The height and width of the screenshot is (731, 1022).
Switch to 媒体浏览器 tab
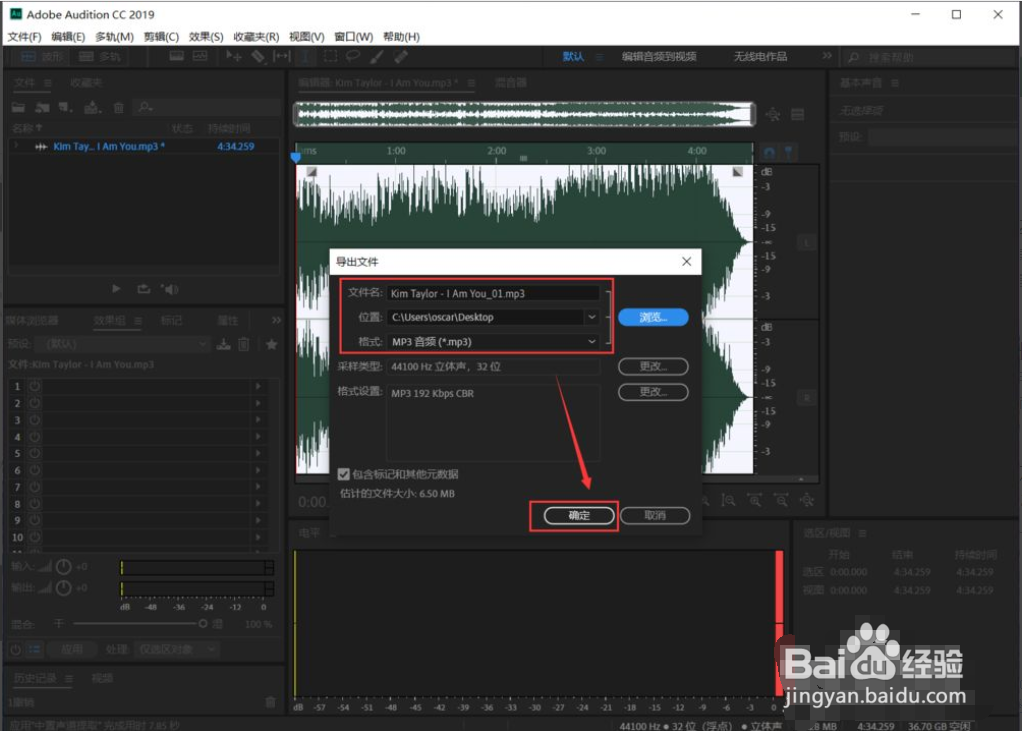32,321
